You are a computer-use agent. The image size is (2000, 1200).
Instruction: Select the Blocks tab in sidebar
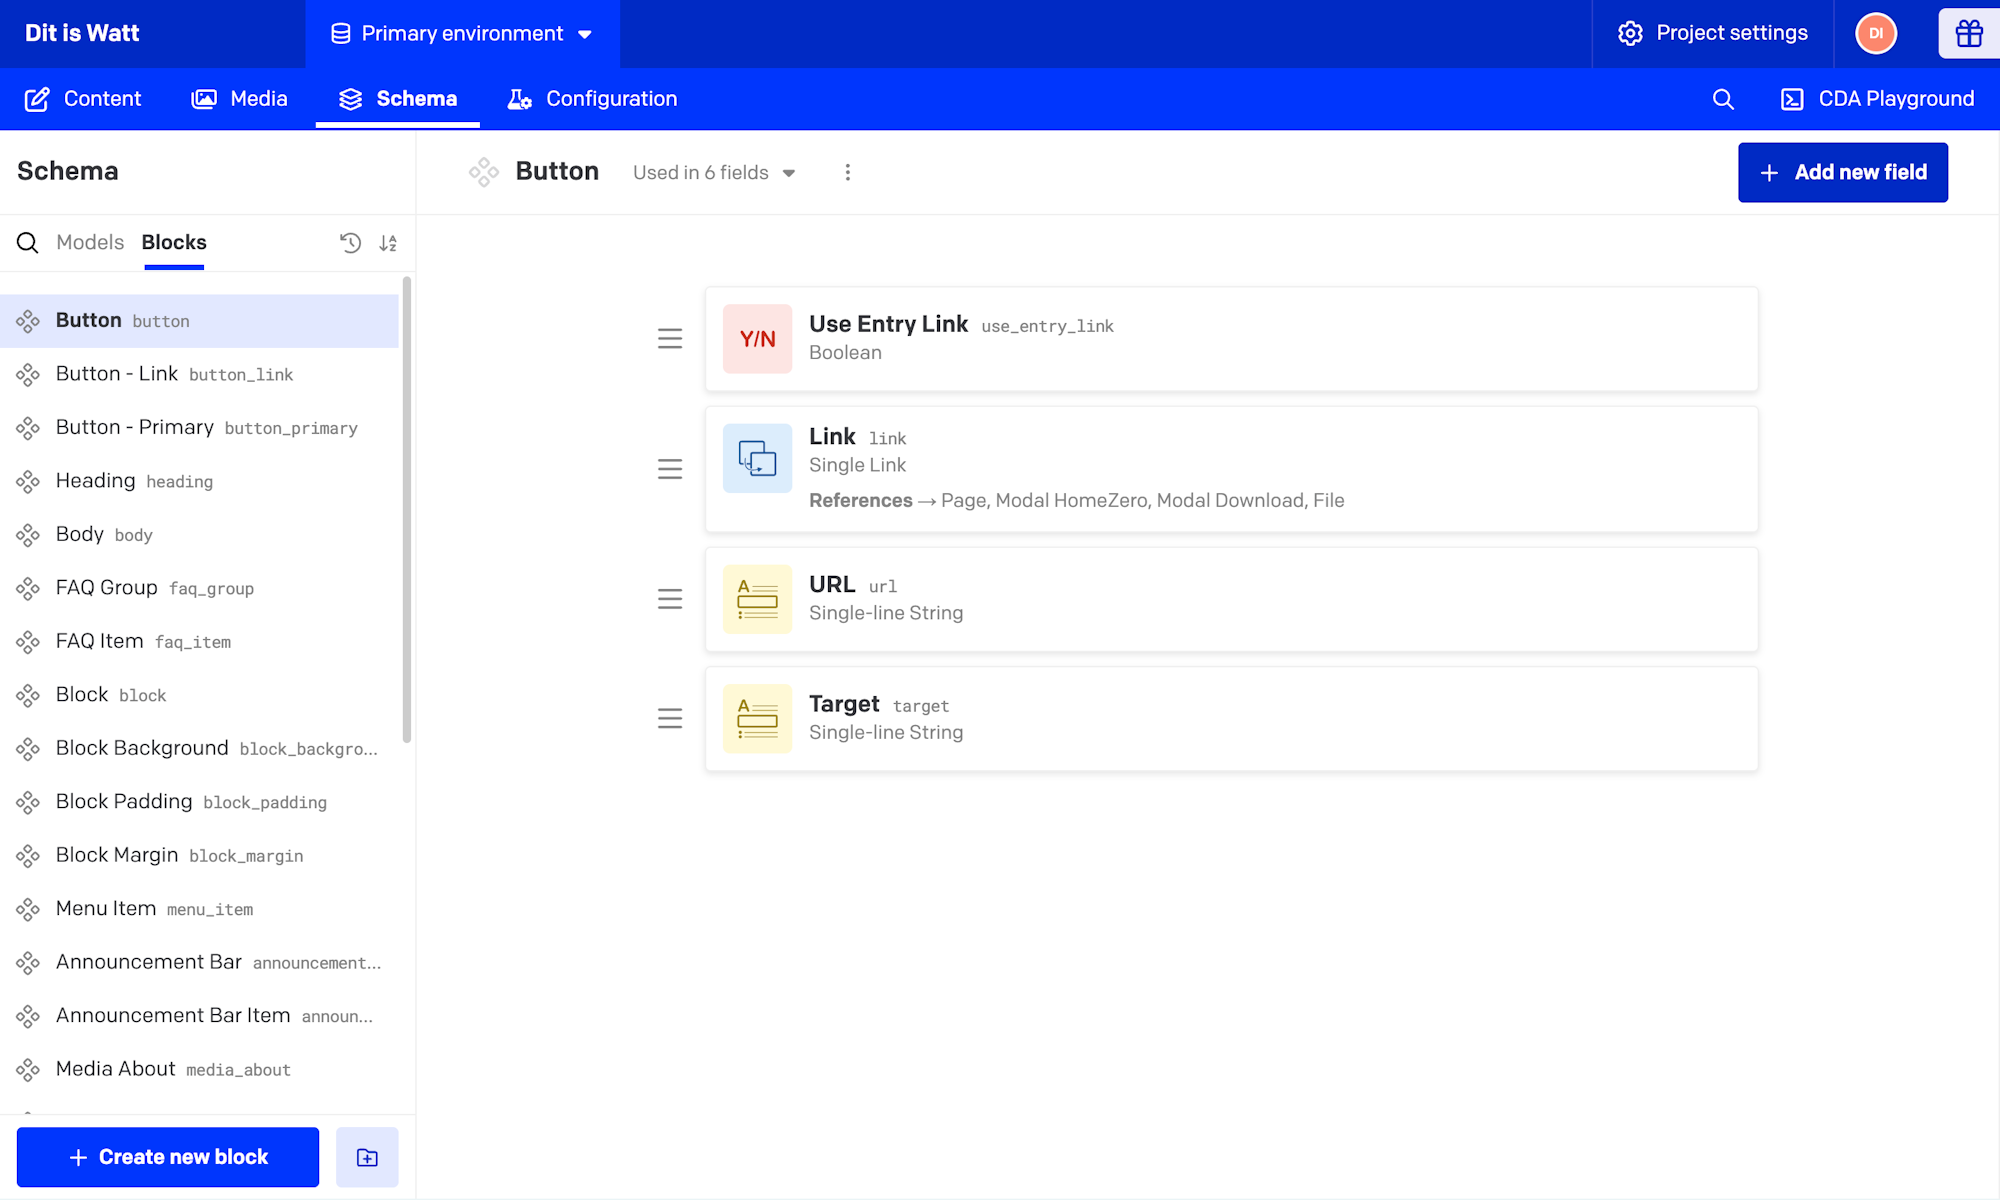174,242
